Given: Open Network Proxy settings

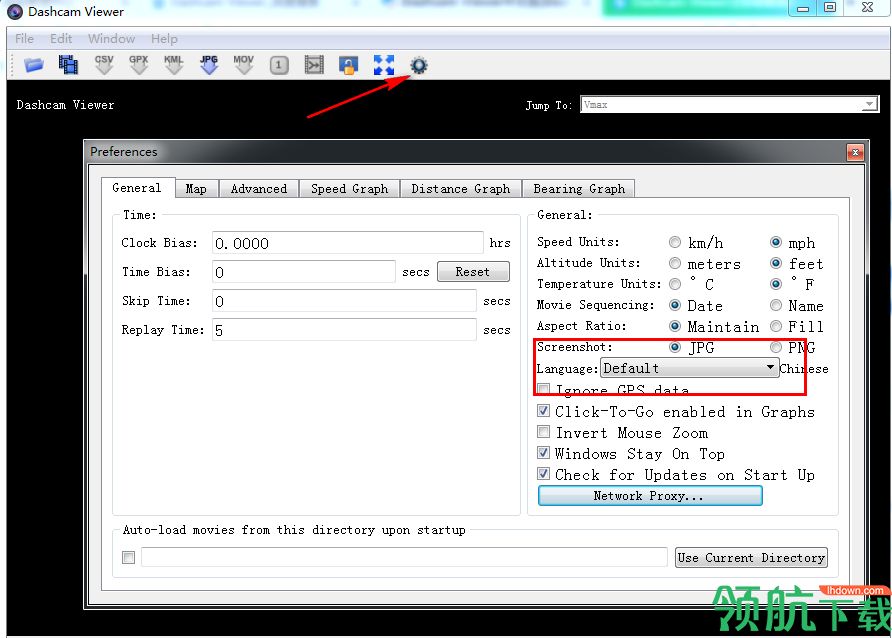Looking at the screenshot, I should point(649,496).
